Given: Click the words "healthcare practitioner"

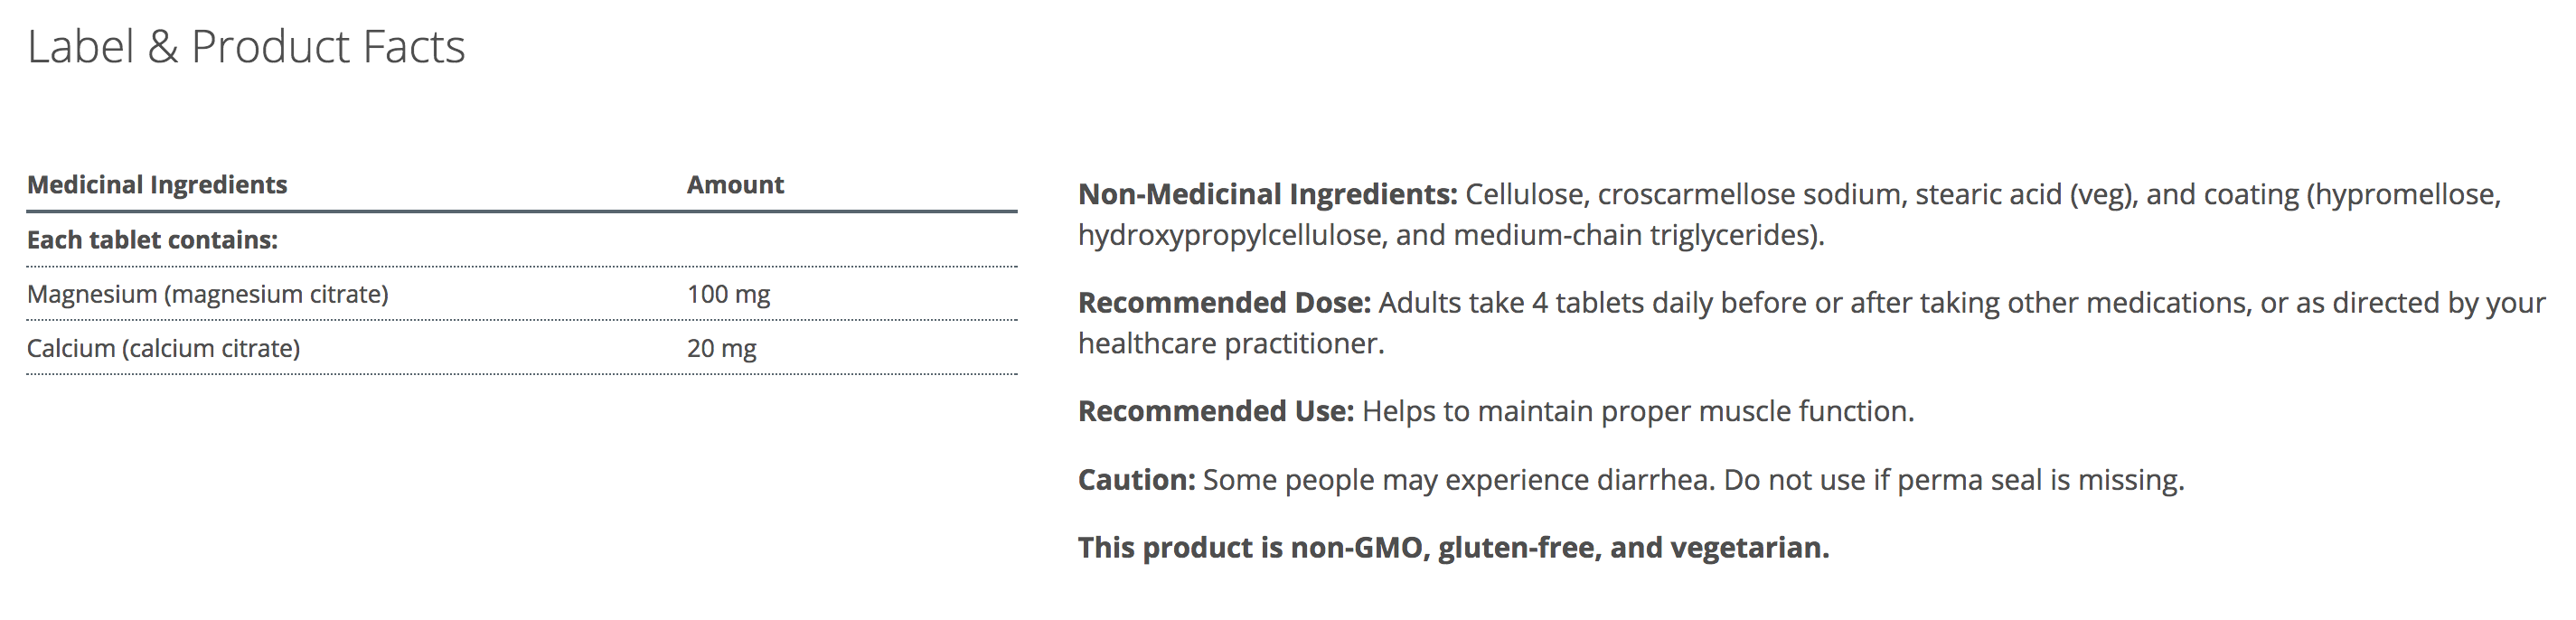Looking at the screenshot, I should point(1229,344).
